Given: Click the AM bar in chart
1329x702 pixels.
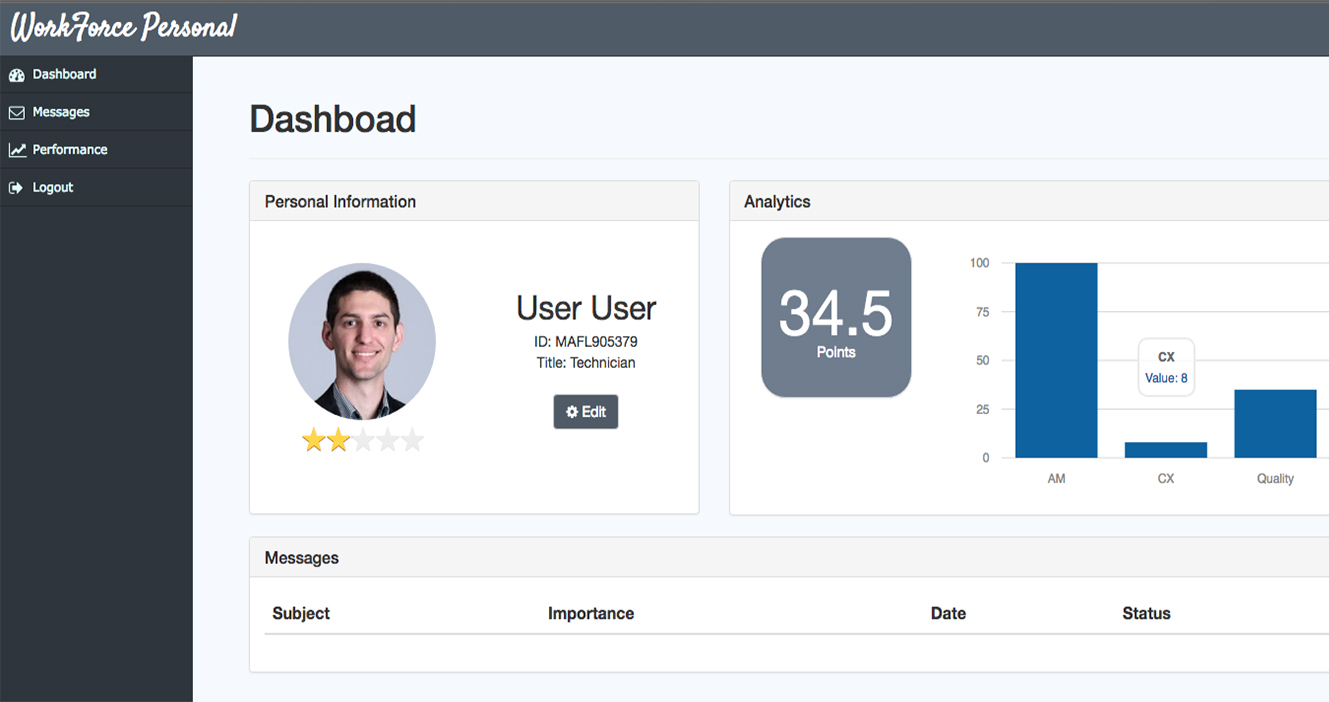Looking at the screenshot, I should (1056, 360).
